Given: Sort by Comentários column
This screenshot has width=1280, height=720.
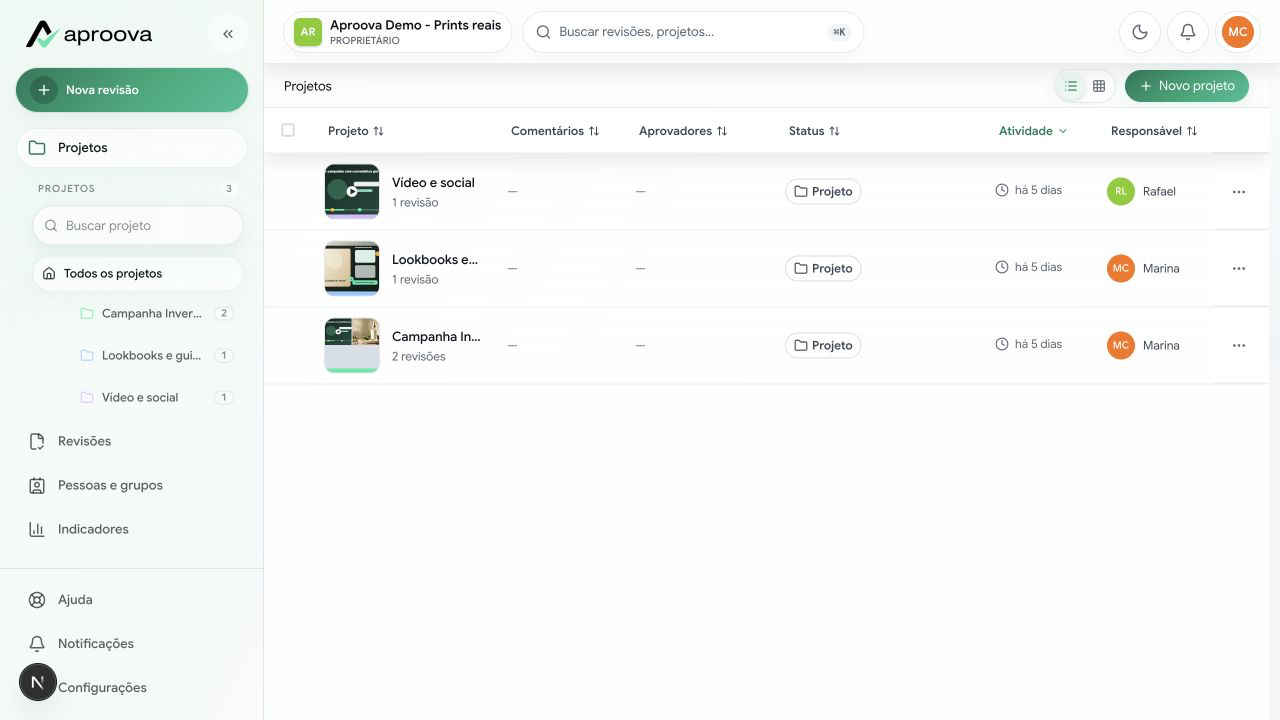Looking at the screenshot, I should (555, 131).
